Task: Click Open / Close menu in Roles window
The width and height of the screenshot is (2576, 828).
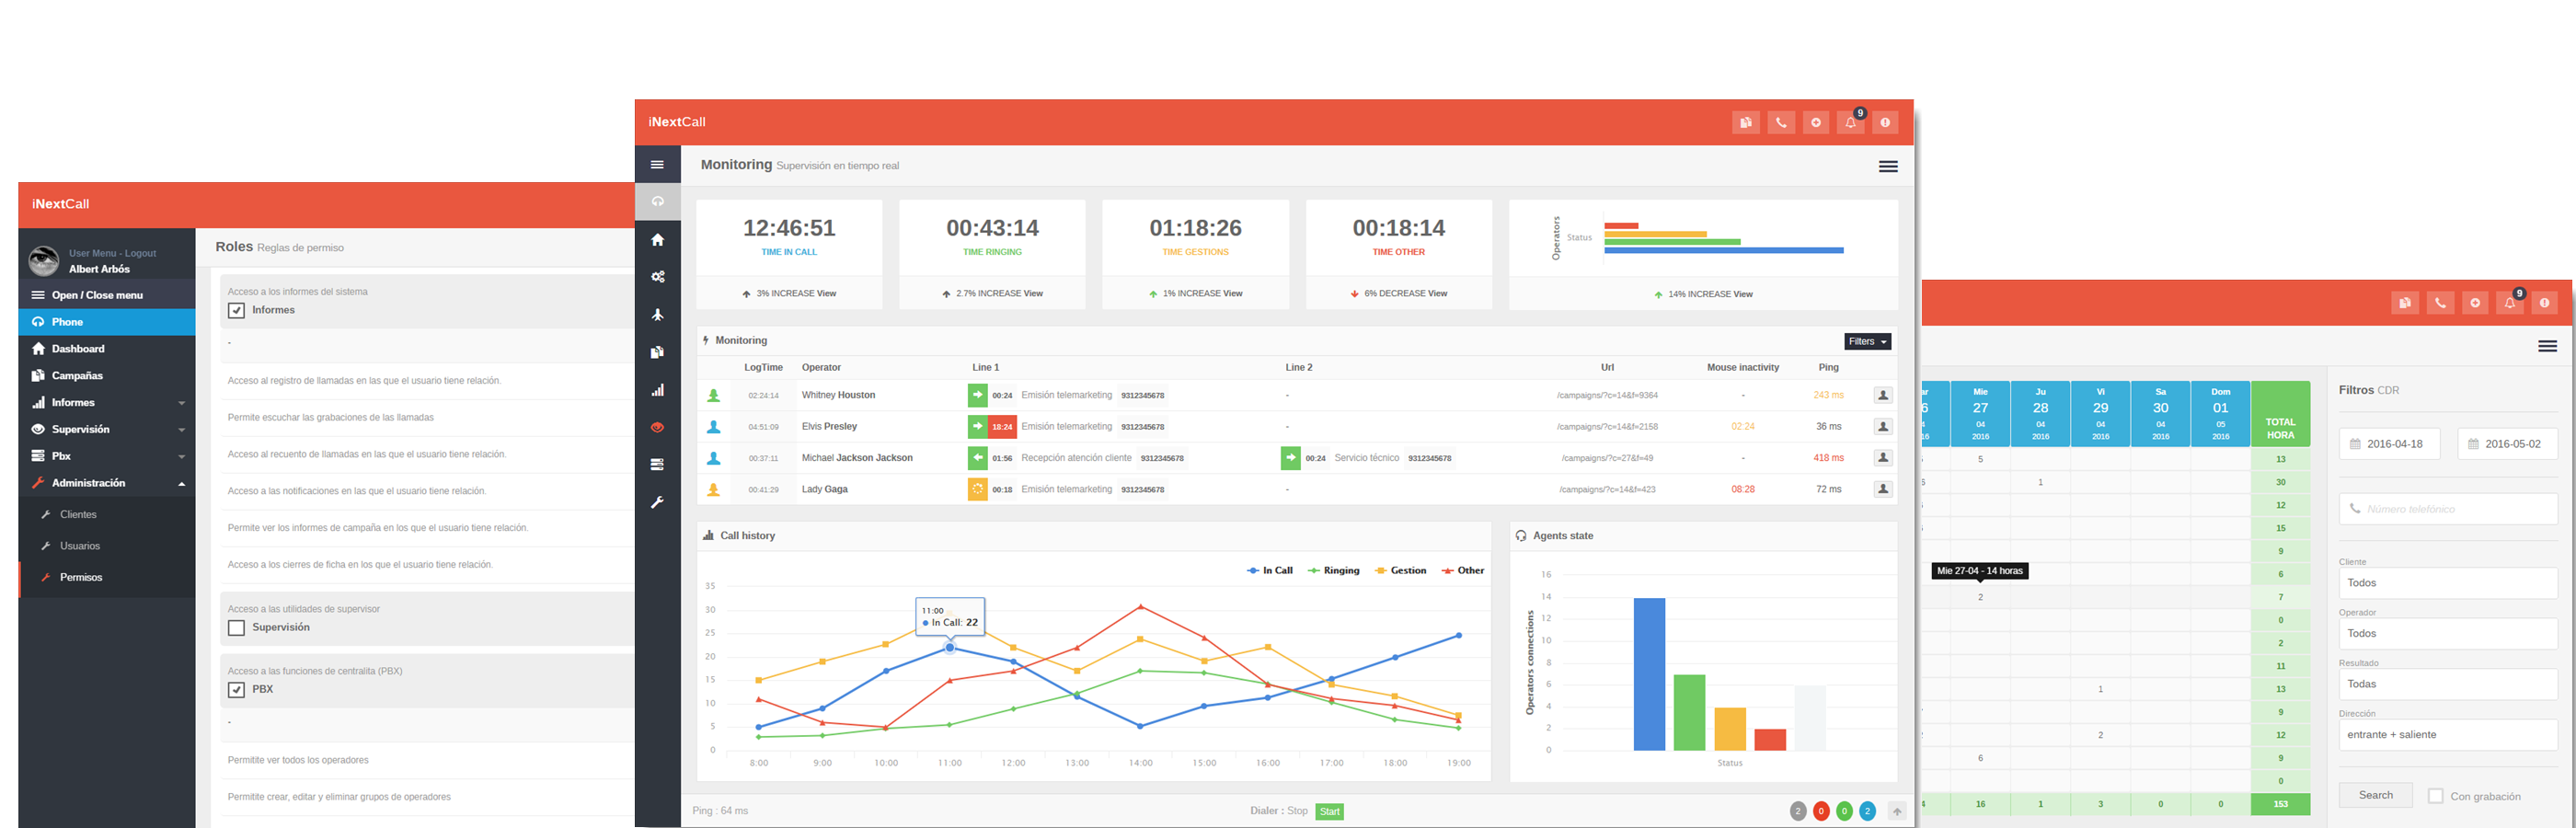Action: pyautogui.click(x=107, y=295)
